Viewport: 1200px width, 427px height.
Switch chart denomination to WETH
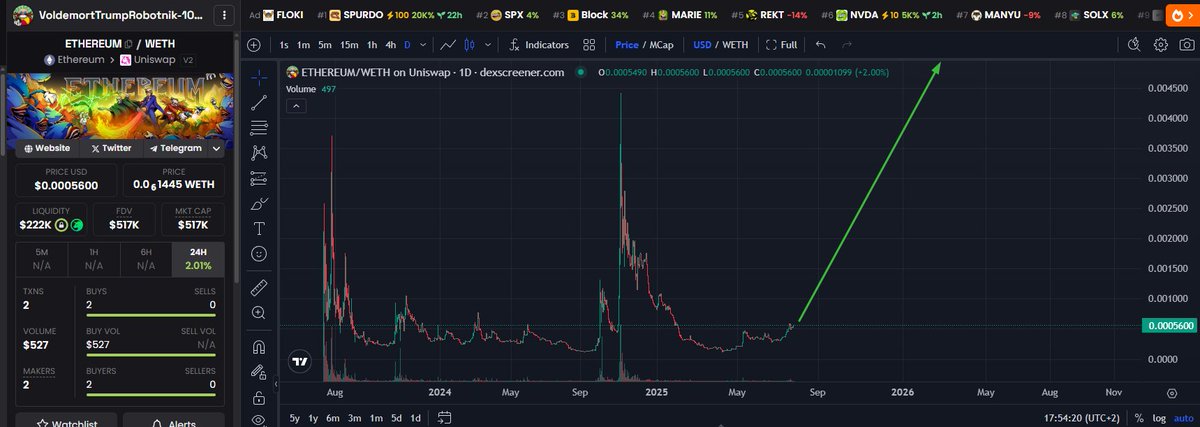(x=735, y=45)
